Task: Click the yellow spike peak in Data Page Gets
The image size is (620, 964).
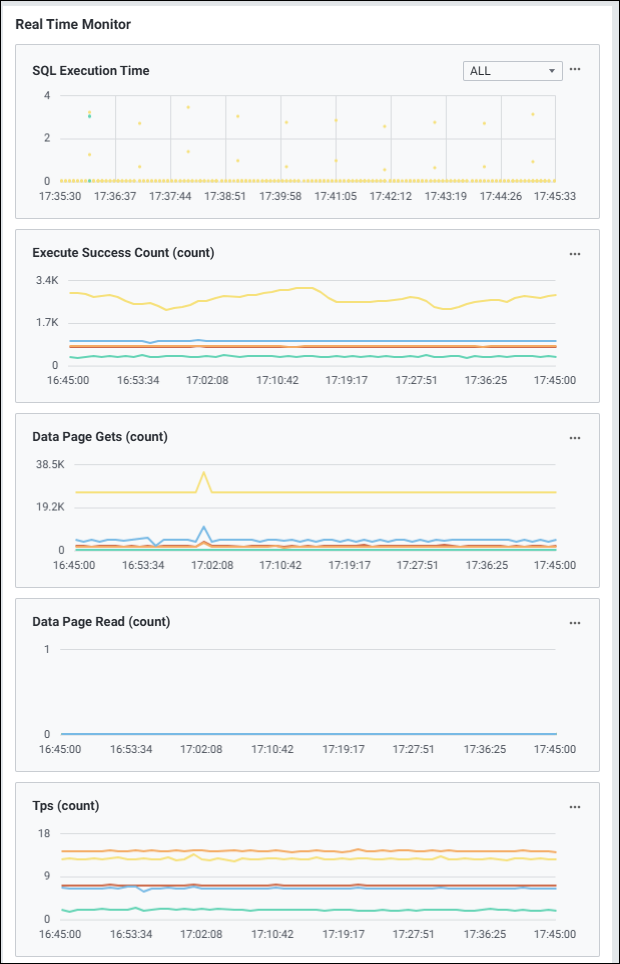Action: click(x=204, y=473)
